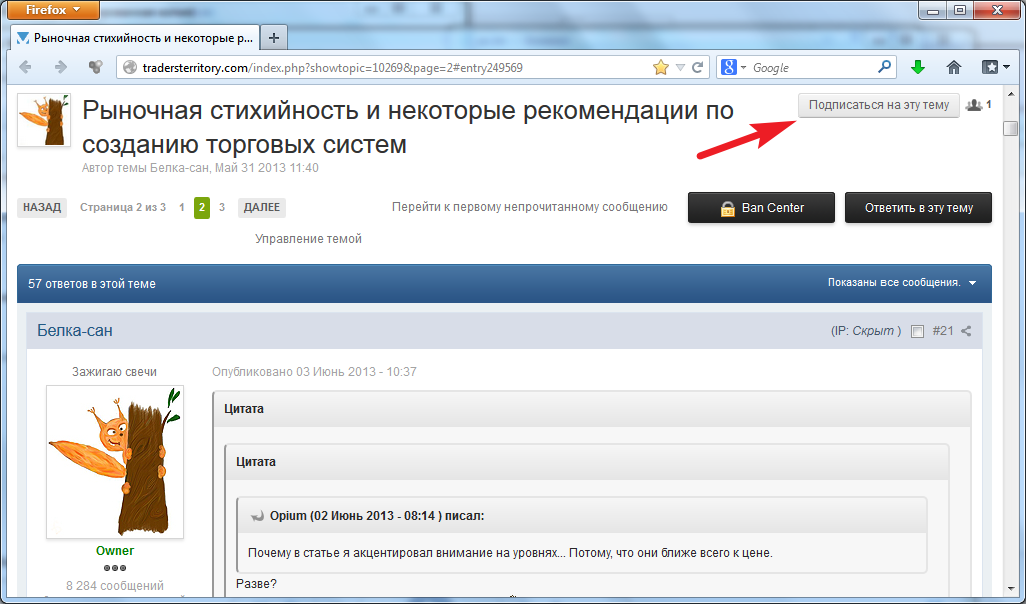Go back with the browser Back arrow
The width and height of the screenshot is (1026, 604).
coord(26,67)
